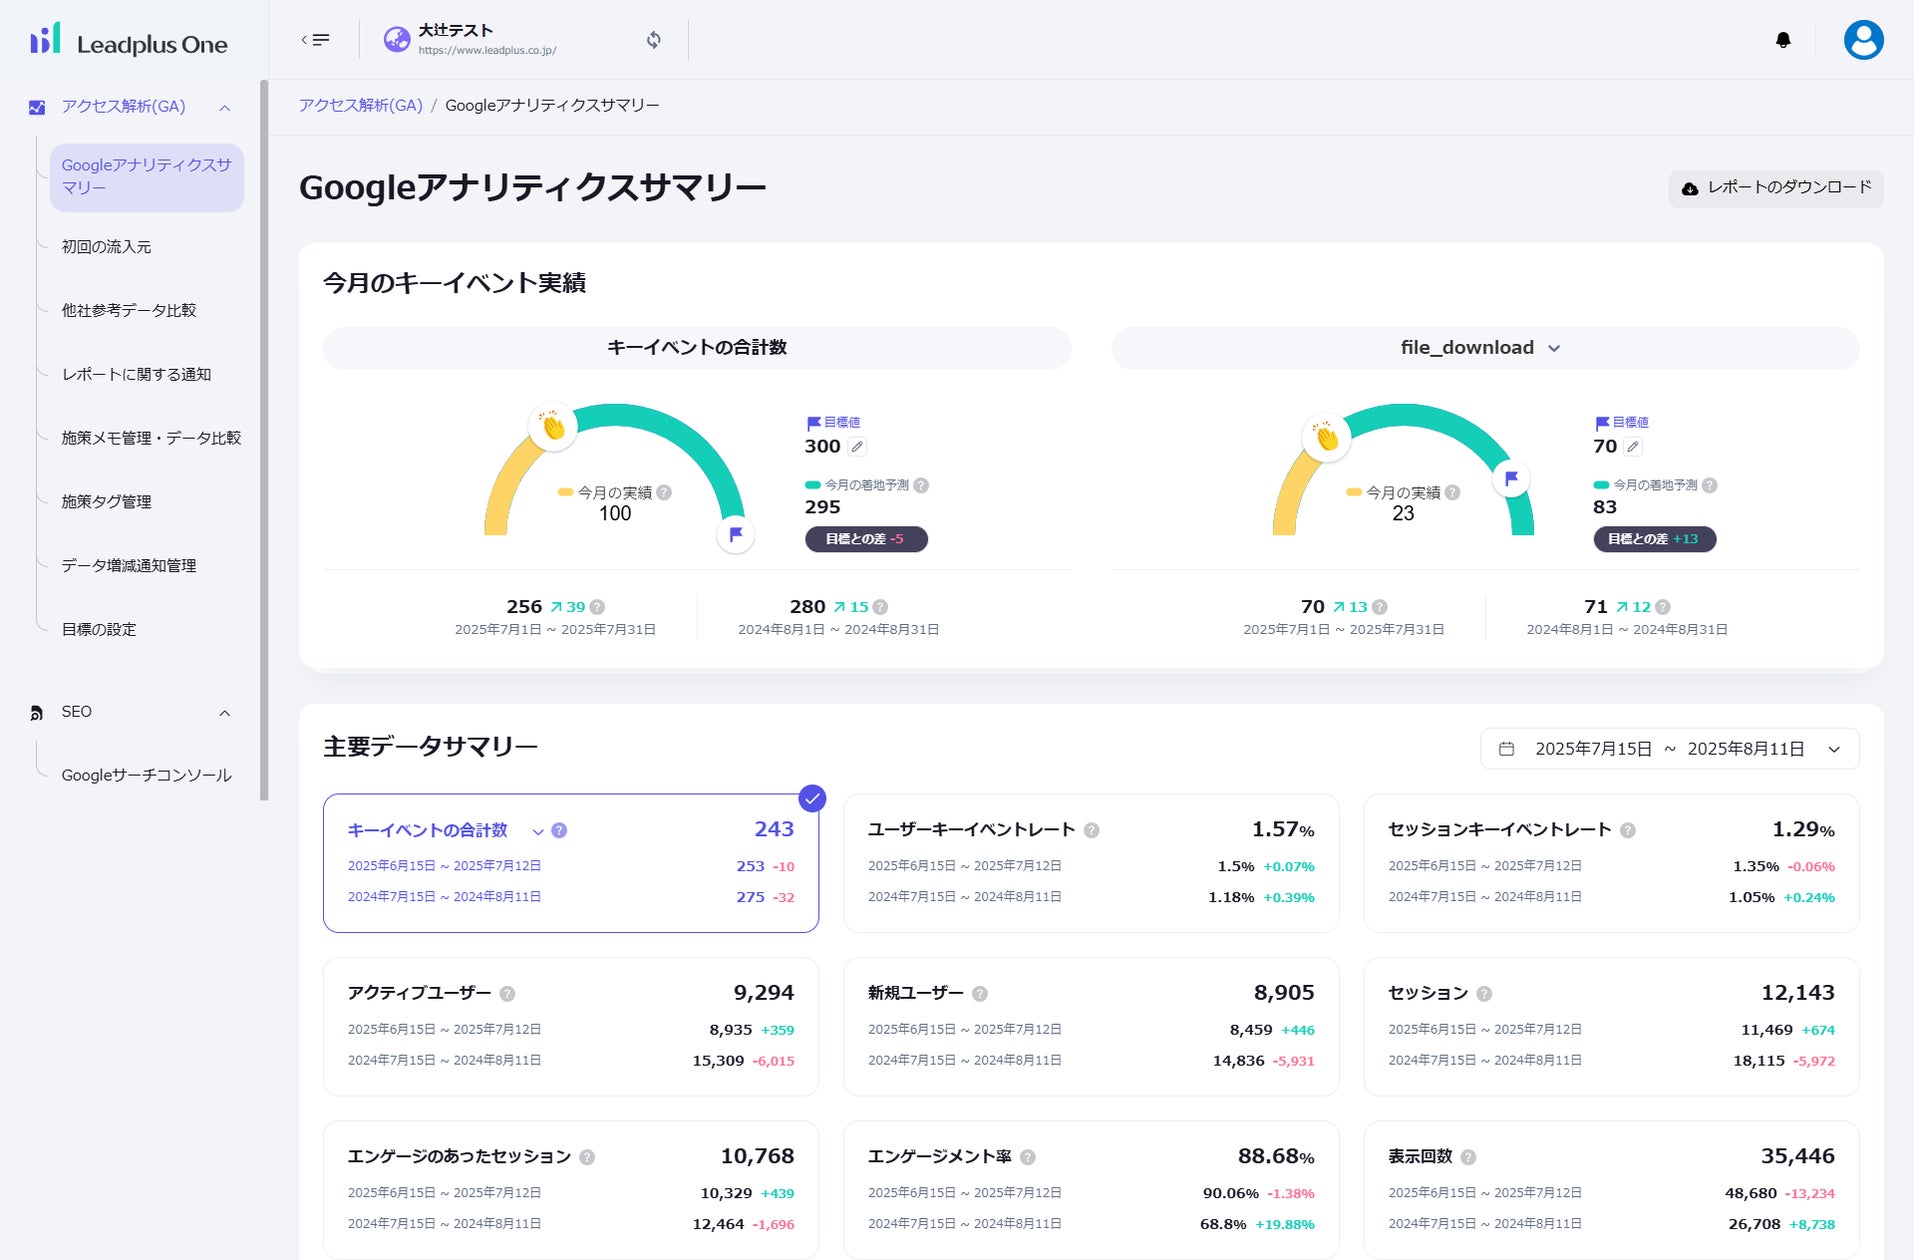Click the help icon beside 今月の着地予測
This screenshot has height=1260, width=1914.
click(921, 485)
